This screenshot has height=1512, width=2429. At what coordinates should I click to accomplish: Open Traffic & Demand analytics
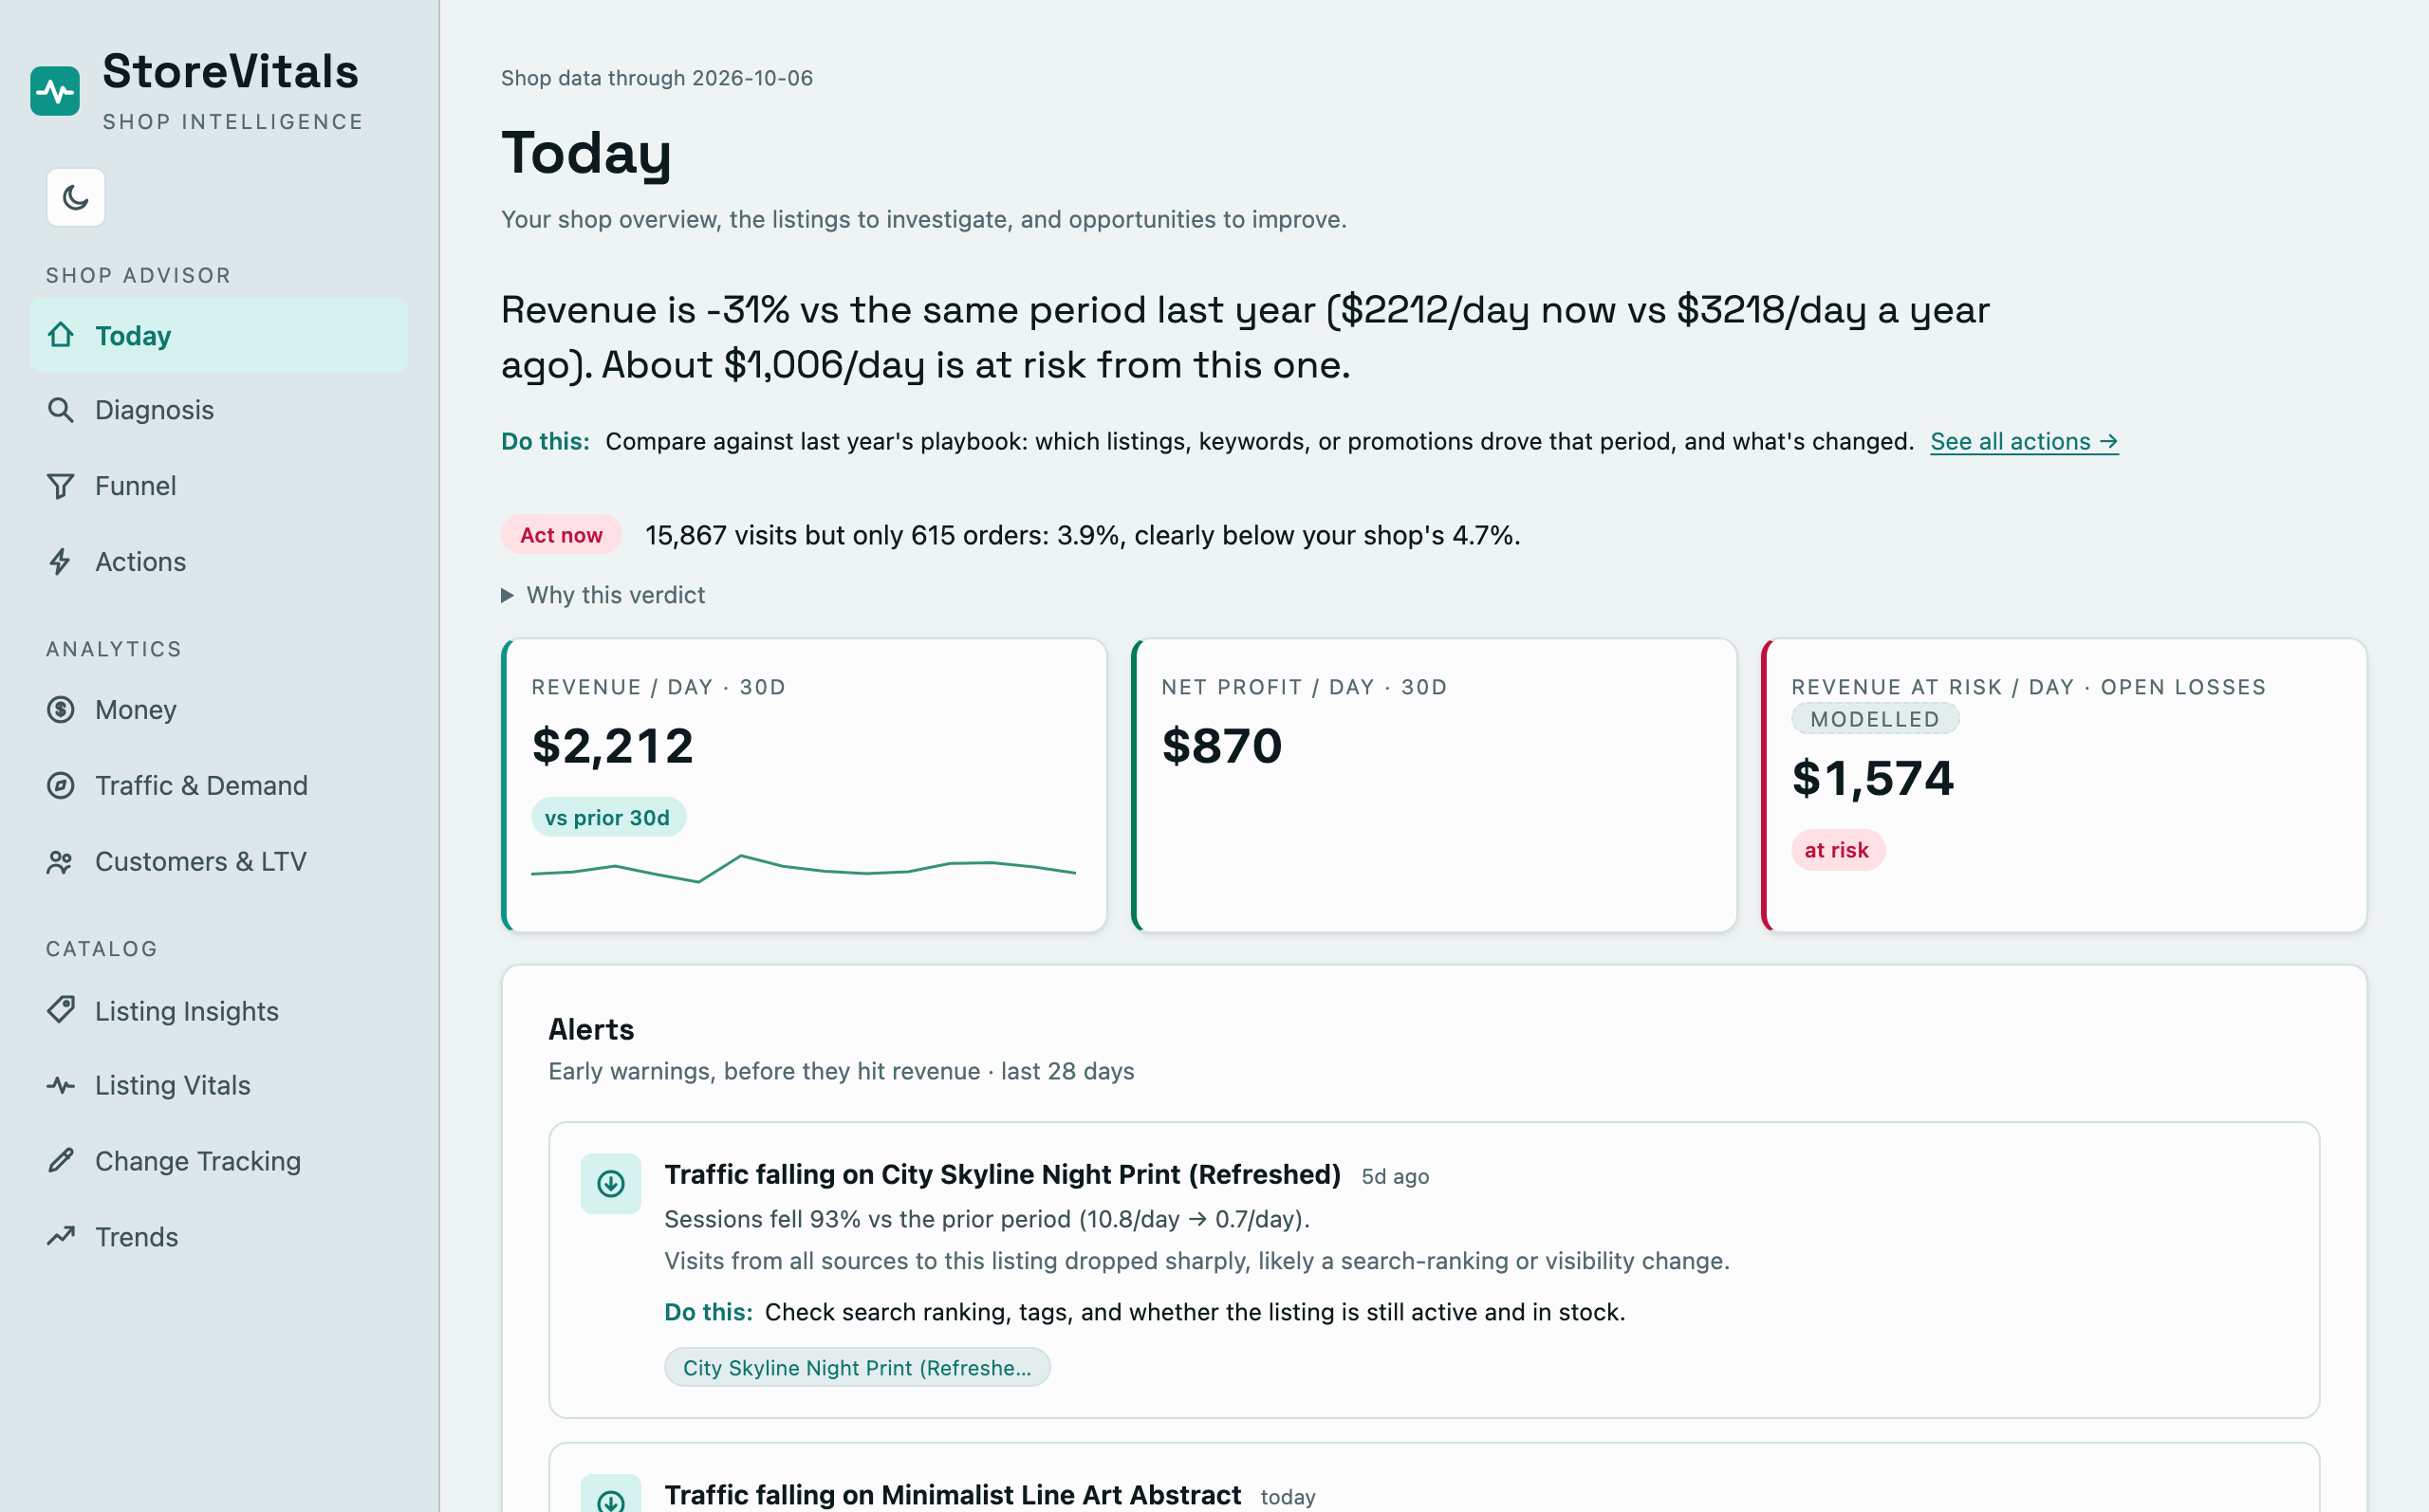click(219, 786)
